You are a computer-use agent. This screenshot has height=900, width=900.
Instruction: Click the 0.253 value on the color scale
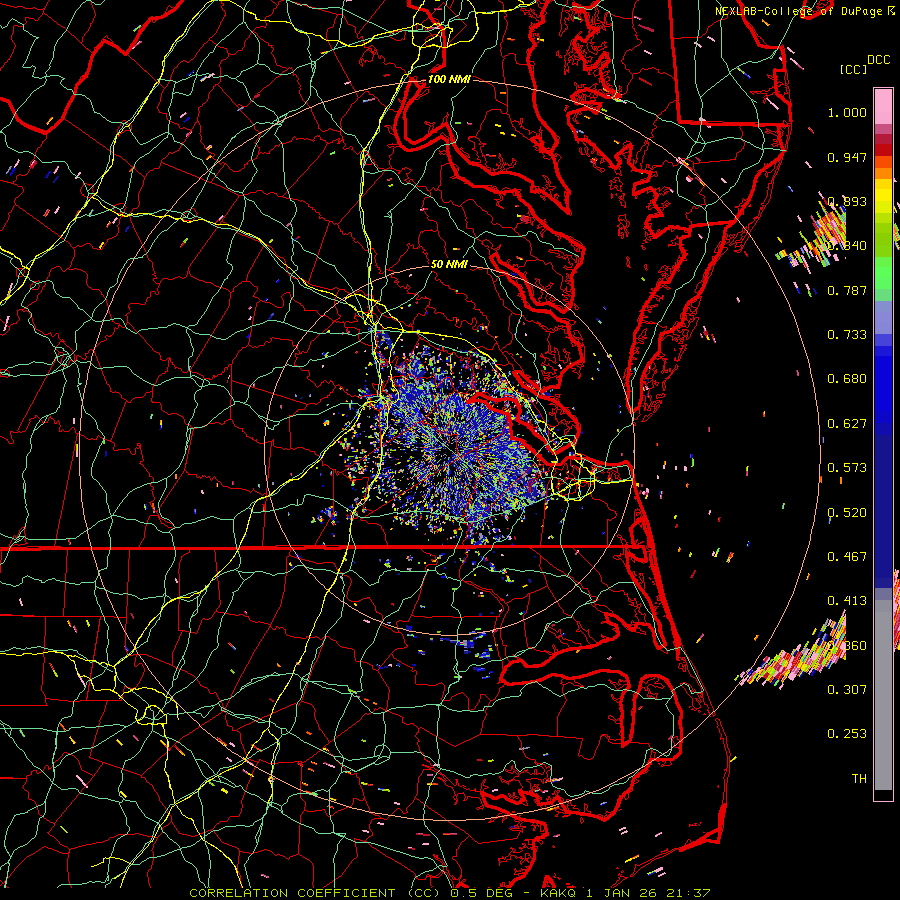tap(847, 734)
